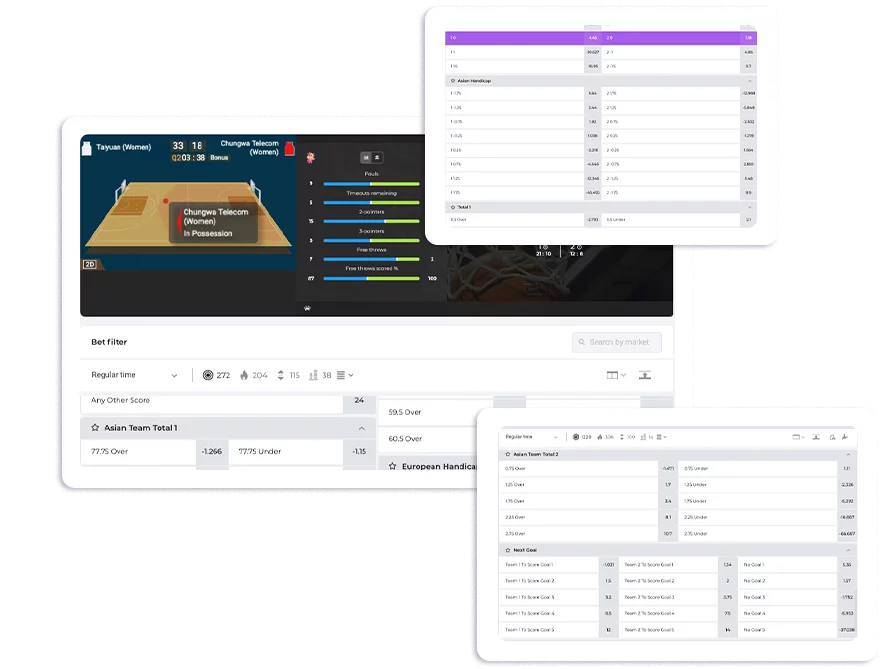Screen dimensions: 888x669
Task: Collapse the Asian Team Total 1 section
Action: pos(362,428)
